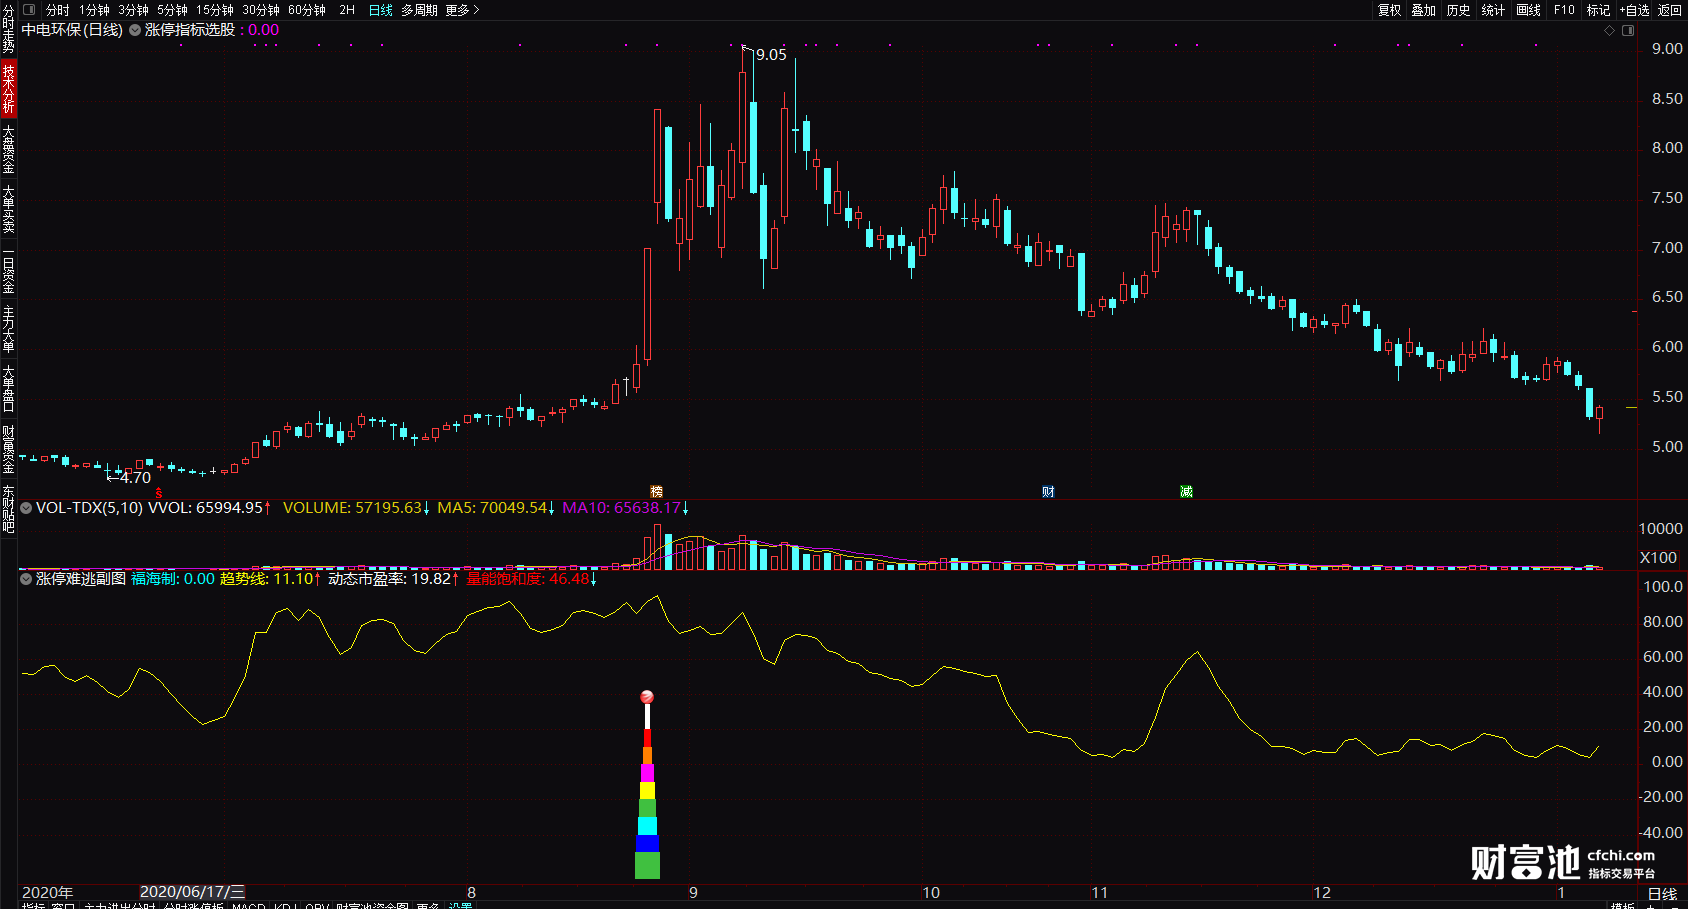Click the 中电环保(日线) stock title
1688x909 pixels.
[72, 30]
